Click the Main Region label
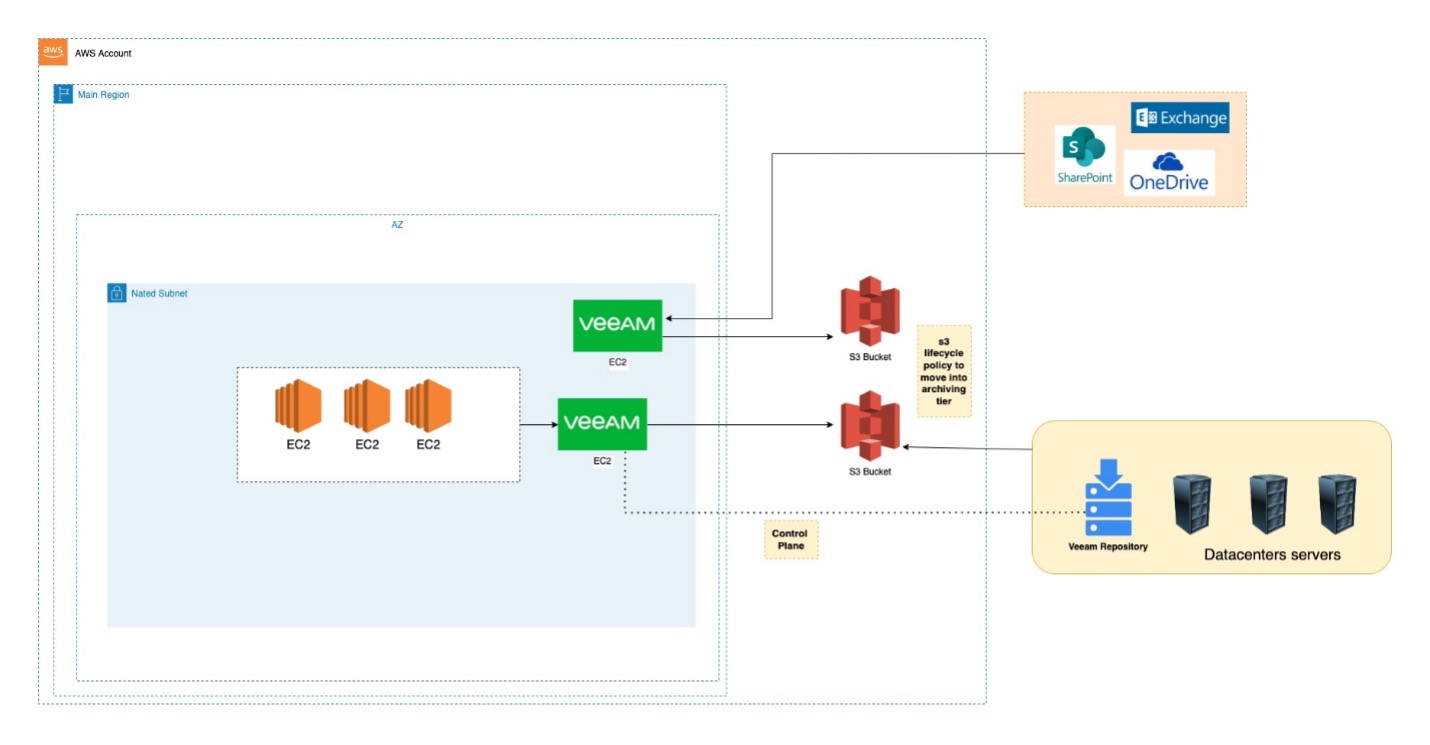This screenshot has height=745, width=1430. [x=104, y=95]
